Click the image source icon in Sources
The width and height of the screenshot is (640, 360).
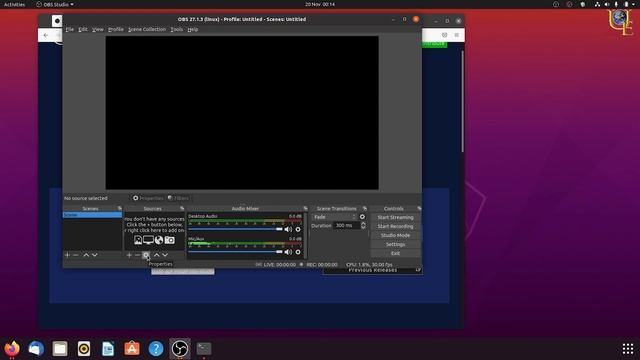pos(138,240)
